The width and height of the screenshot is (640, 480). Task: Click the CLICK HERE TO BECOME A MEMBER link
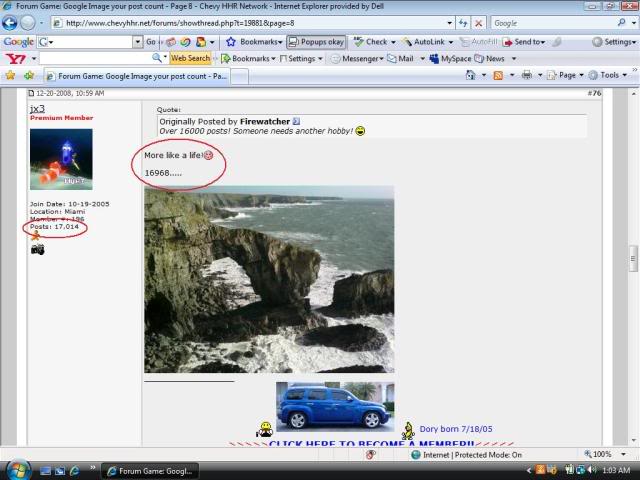371,444
